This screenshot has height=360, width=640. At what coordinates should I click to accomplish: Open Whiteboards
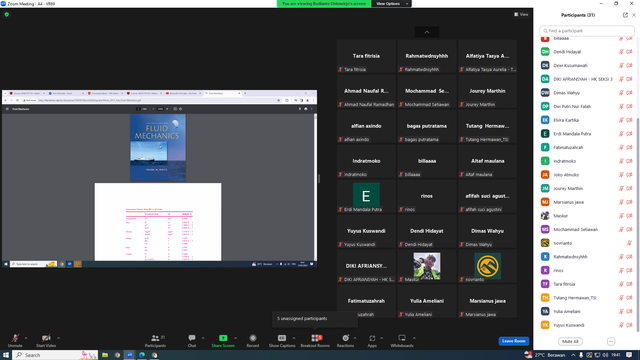[x=402, y=340]
